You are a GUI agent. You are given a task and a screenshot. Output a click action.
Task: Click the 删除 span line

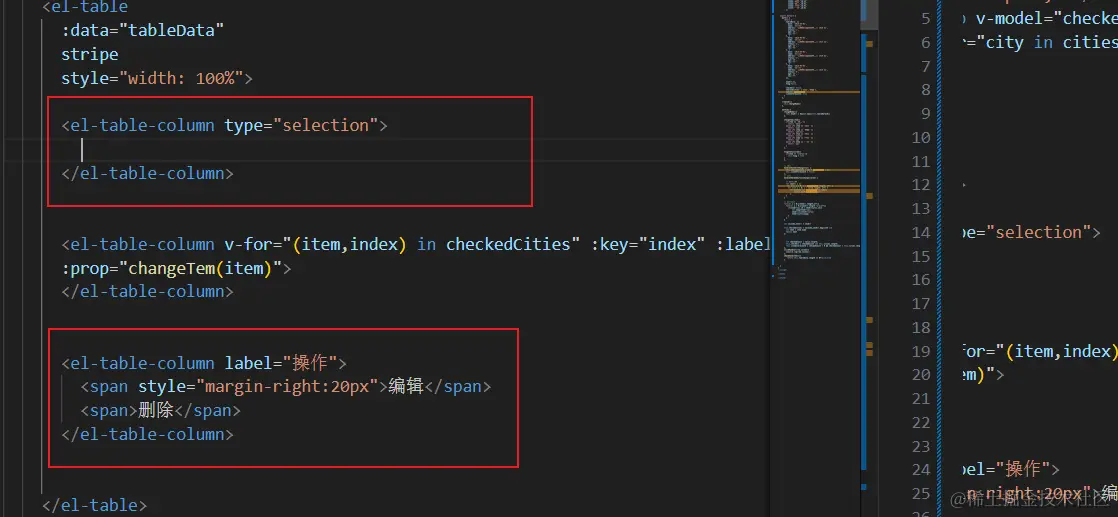click(x=160, y=411)
